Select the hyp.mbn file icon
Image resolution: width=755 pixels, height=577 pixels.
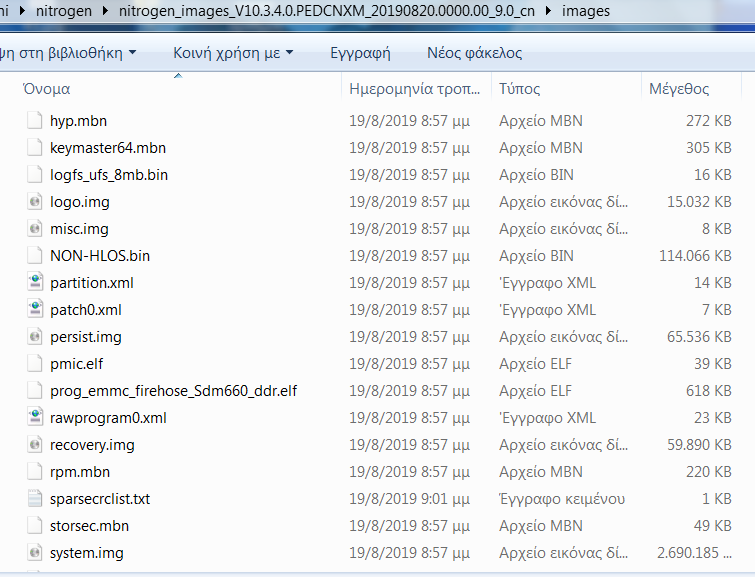pos(36,121)
